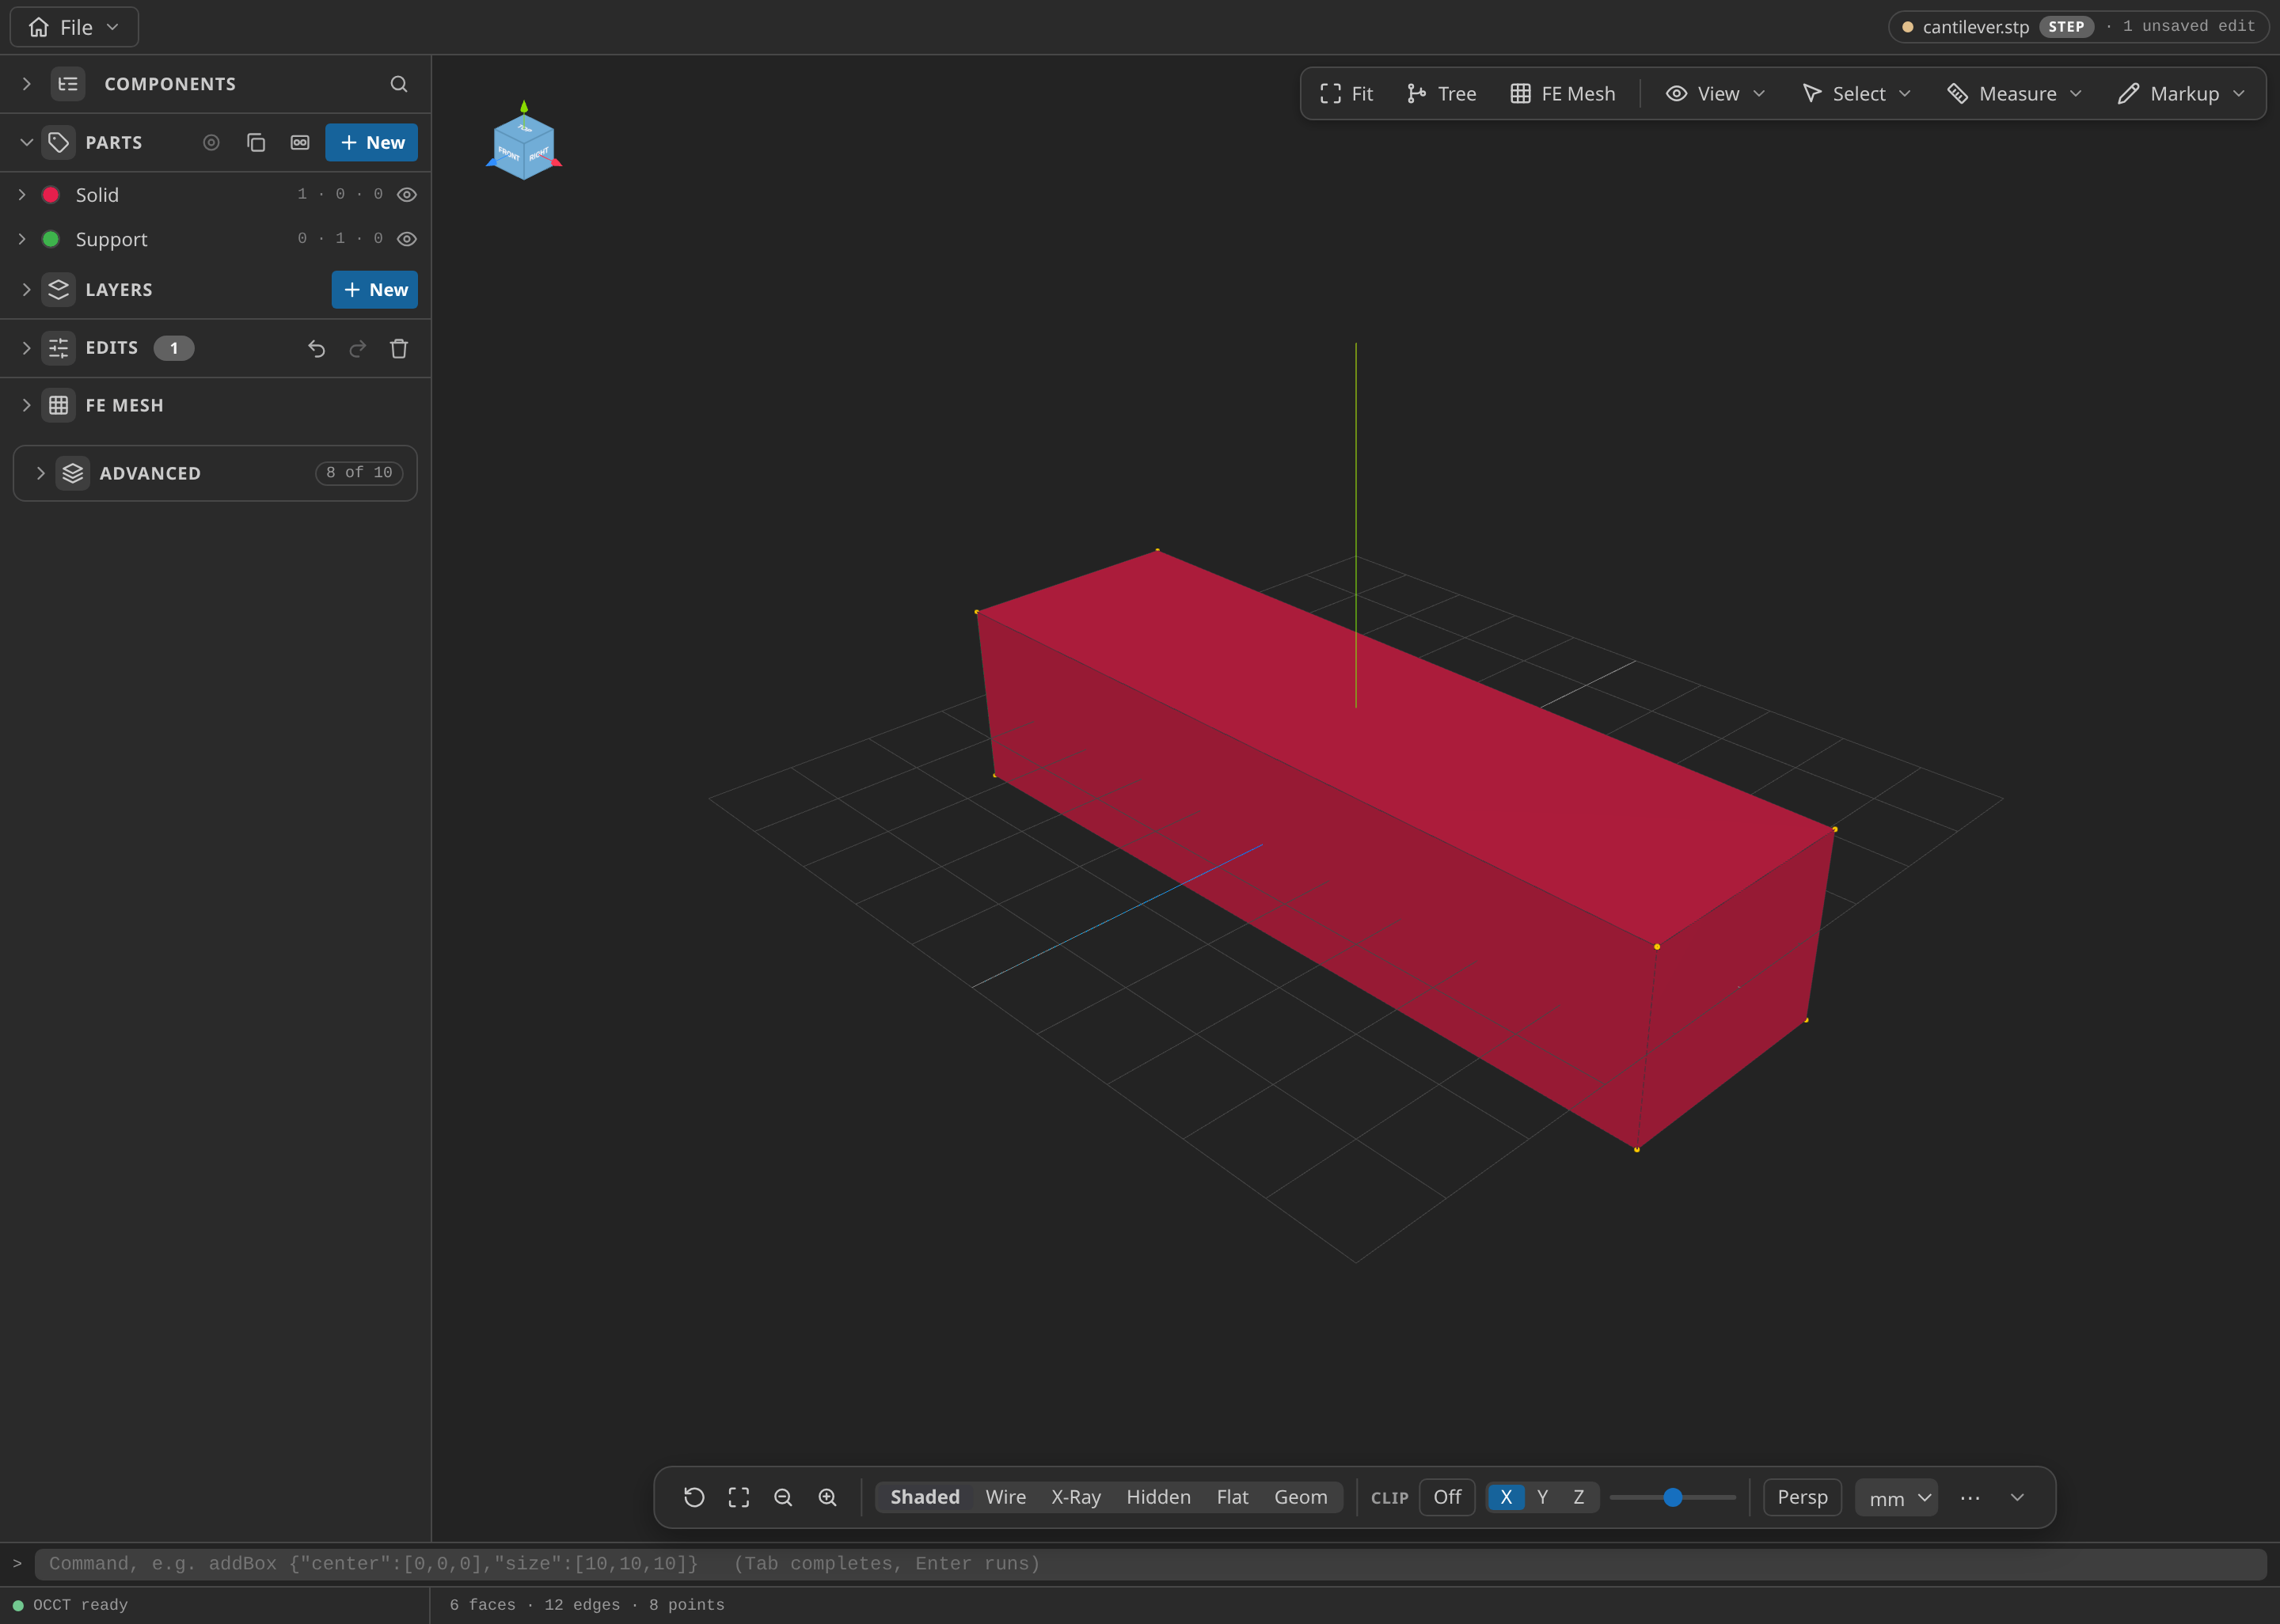Viewport: 2280px width, 1624px height.
Task: Click the fit-to-screen icon in bottom toolbar
Action: pos(739,1497)
